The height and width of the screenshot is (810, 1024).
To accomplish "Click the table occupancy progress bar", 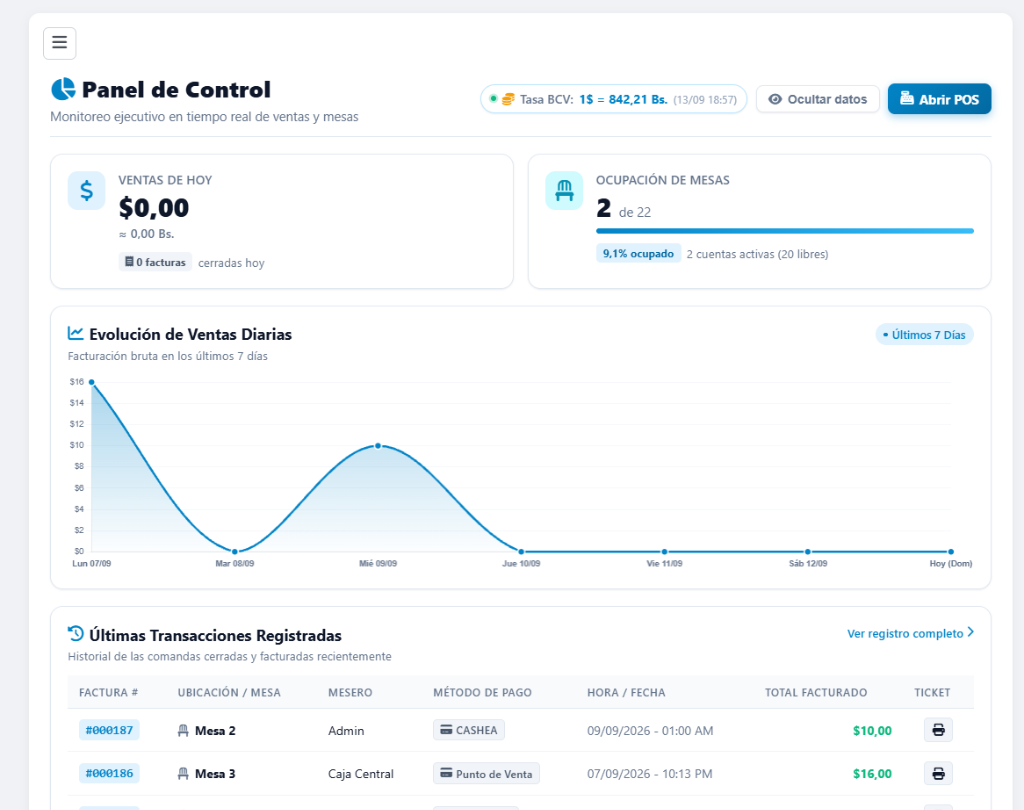I will [x=785, y=231].
